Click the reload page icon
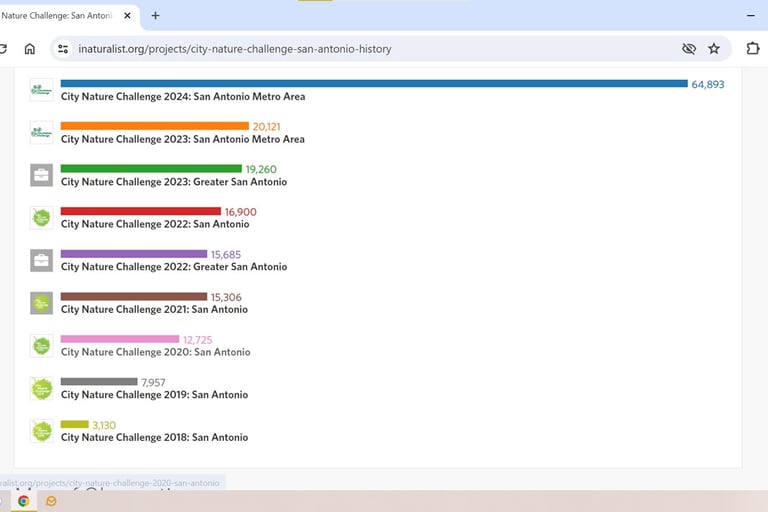 coord(3,49)
